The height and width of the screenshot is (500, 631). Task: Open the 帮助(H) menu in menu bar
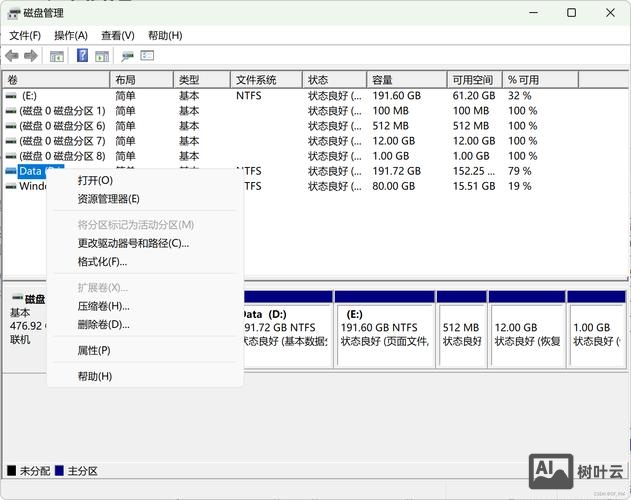tap(165, 35)
